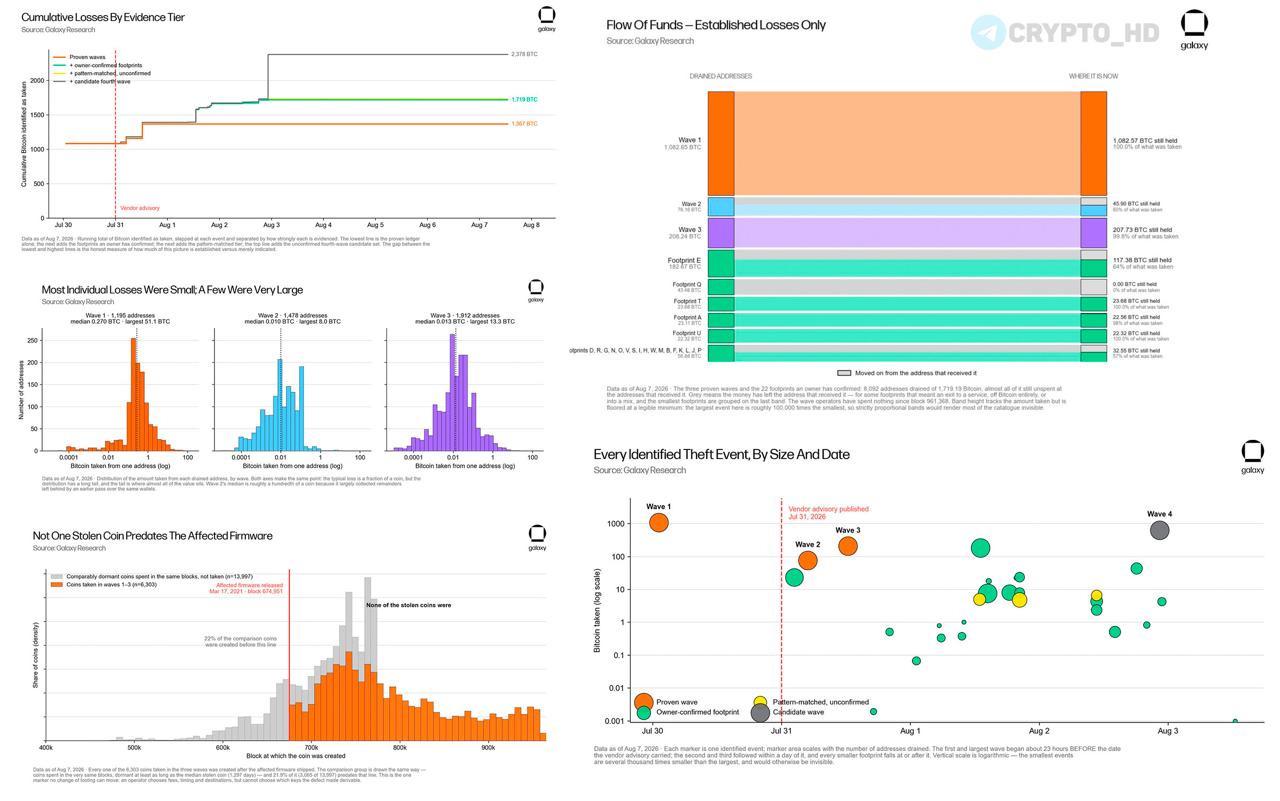Click the '2,378 BTC' line-end label

point(524,54)
